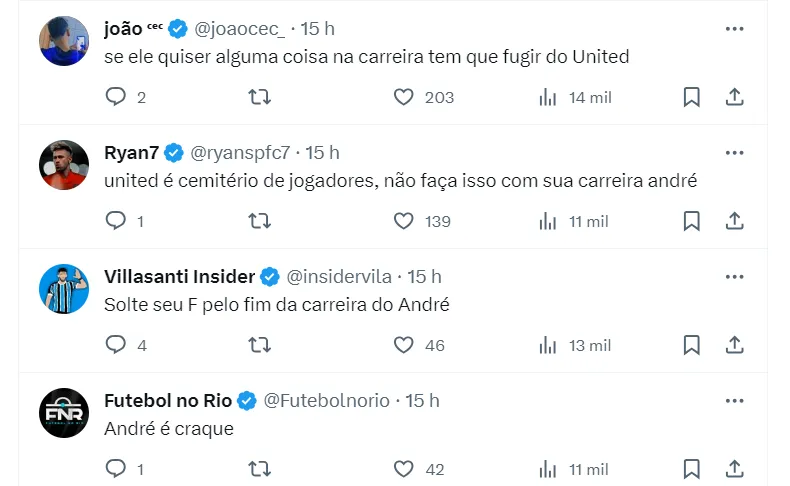
Task: Retweet the Villasanti Insider post
Action: click(259, 345)
